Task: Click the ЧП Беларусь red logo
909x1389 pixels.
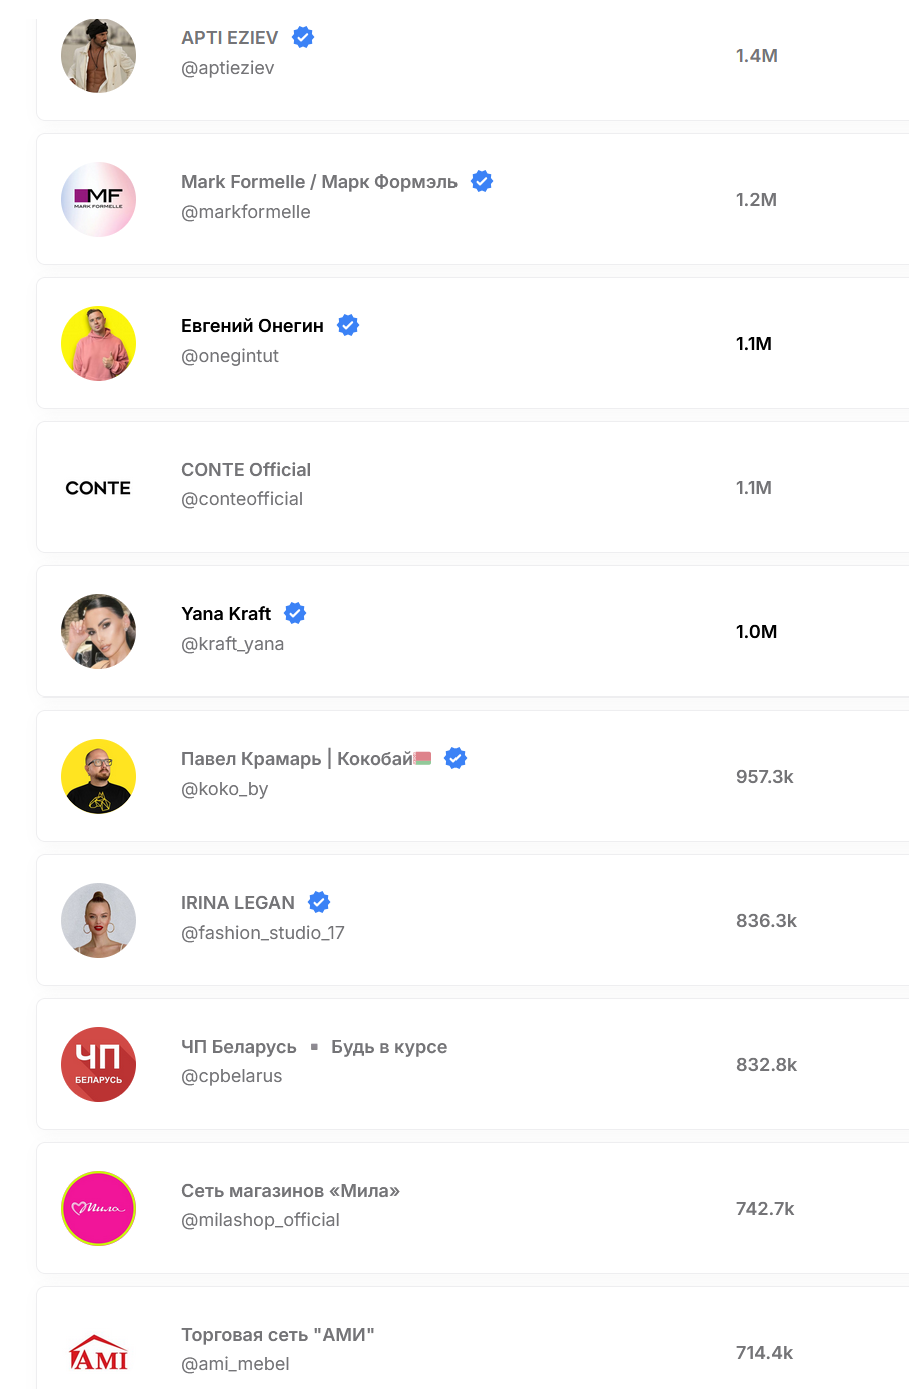Action: (98, 1064)
